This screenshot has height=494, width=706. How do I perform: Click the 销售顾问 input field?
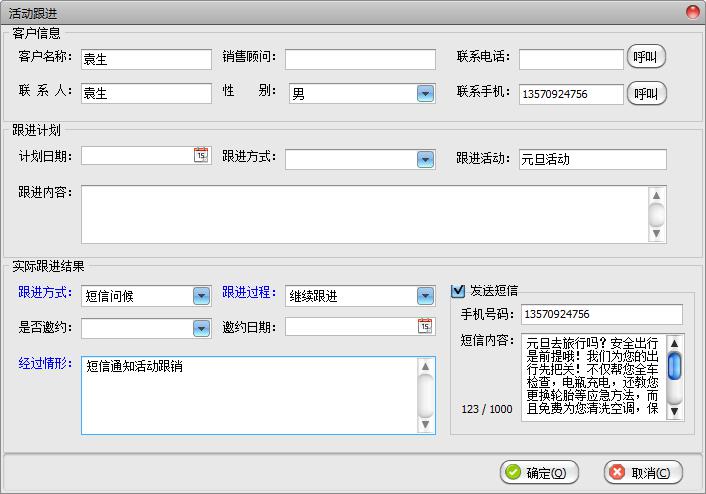360,59
